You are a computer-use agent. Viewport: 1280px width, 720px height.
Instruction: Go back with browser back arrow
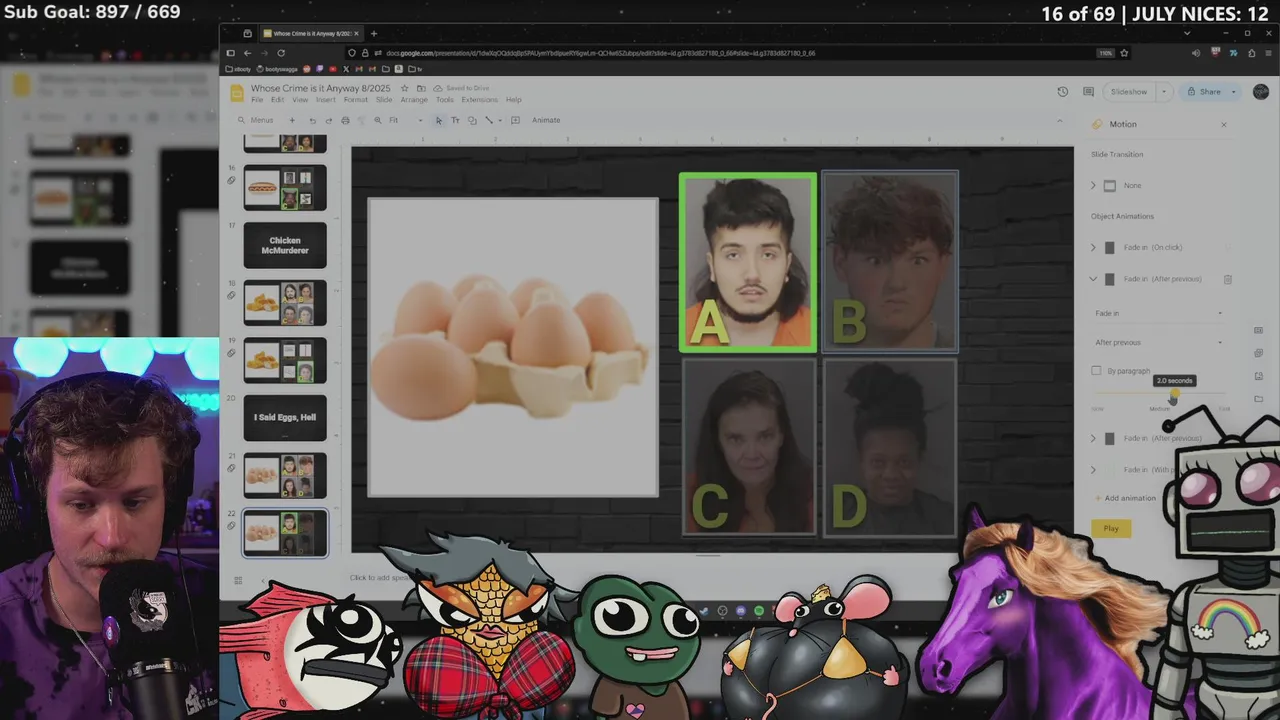click(247, 53)
